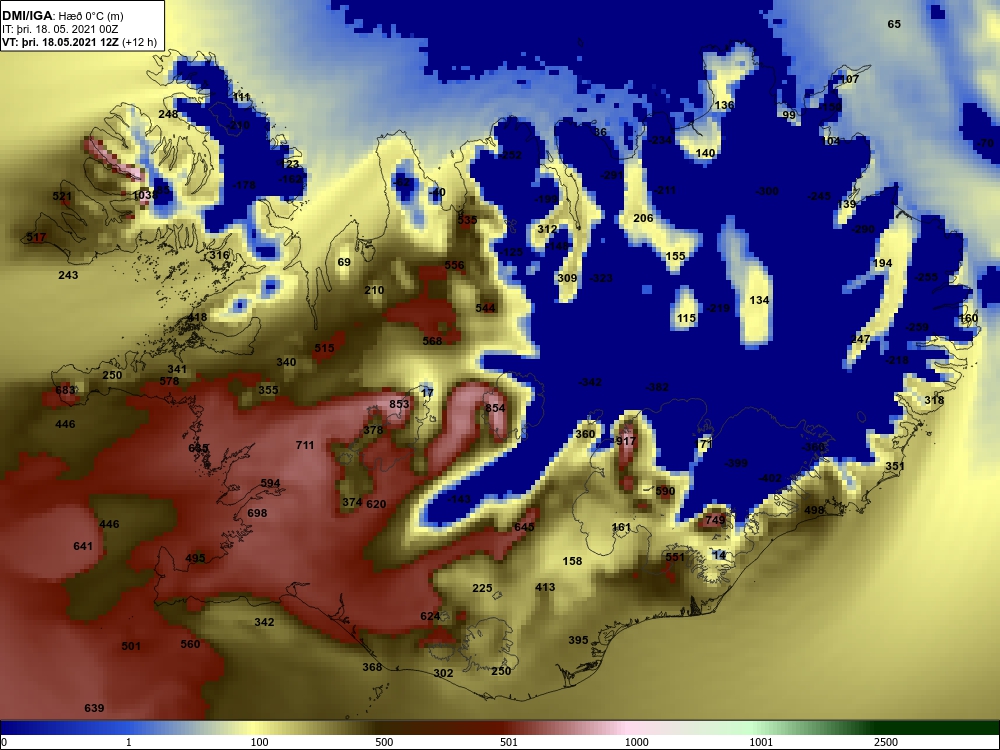Viewport: 1000px width, 750px height.
Task: Click the map value 620
Action: pyautogui.click(x=376, y=504)
